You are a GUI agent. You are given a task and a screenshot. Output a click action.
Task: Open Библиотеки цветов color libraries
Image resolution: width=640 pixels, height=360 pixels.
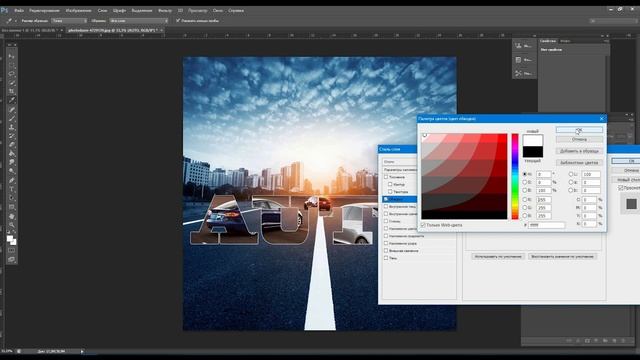click(x=579, y=162)
